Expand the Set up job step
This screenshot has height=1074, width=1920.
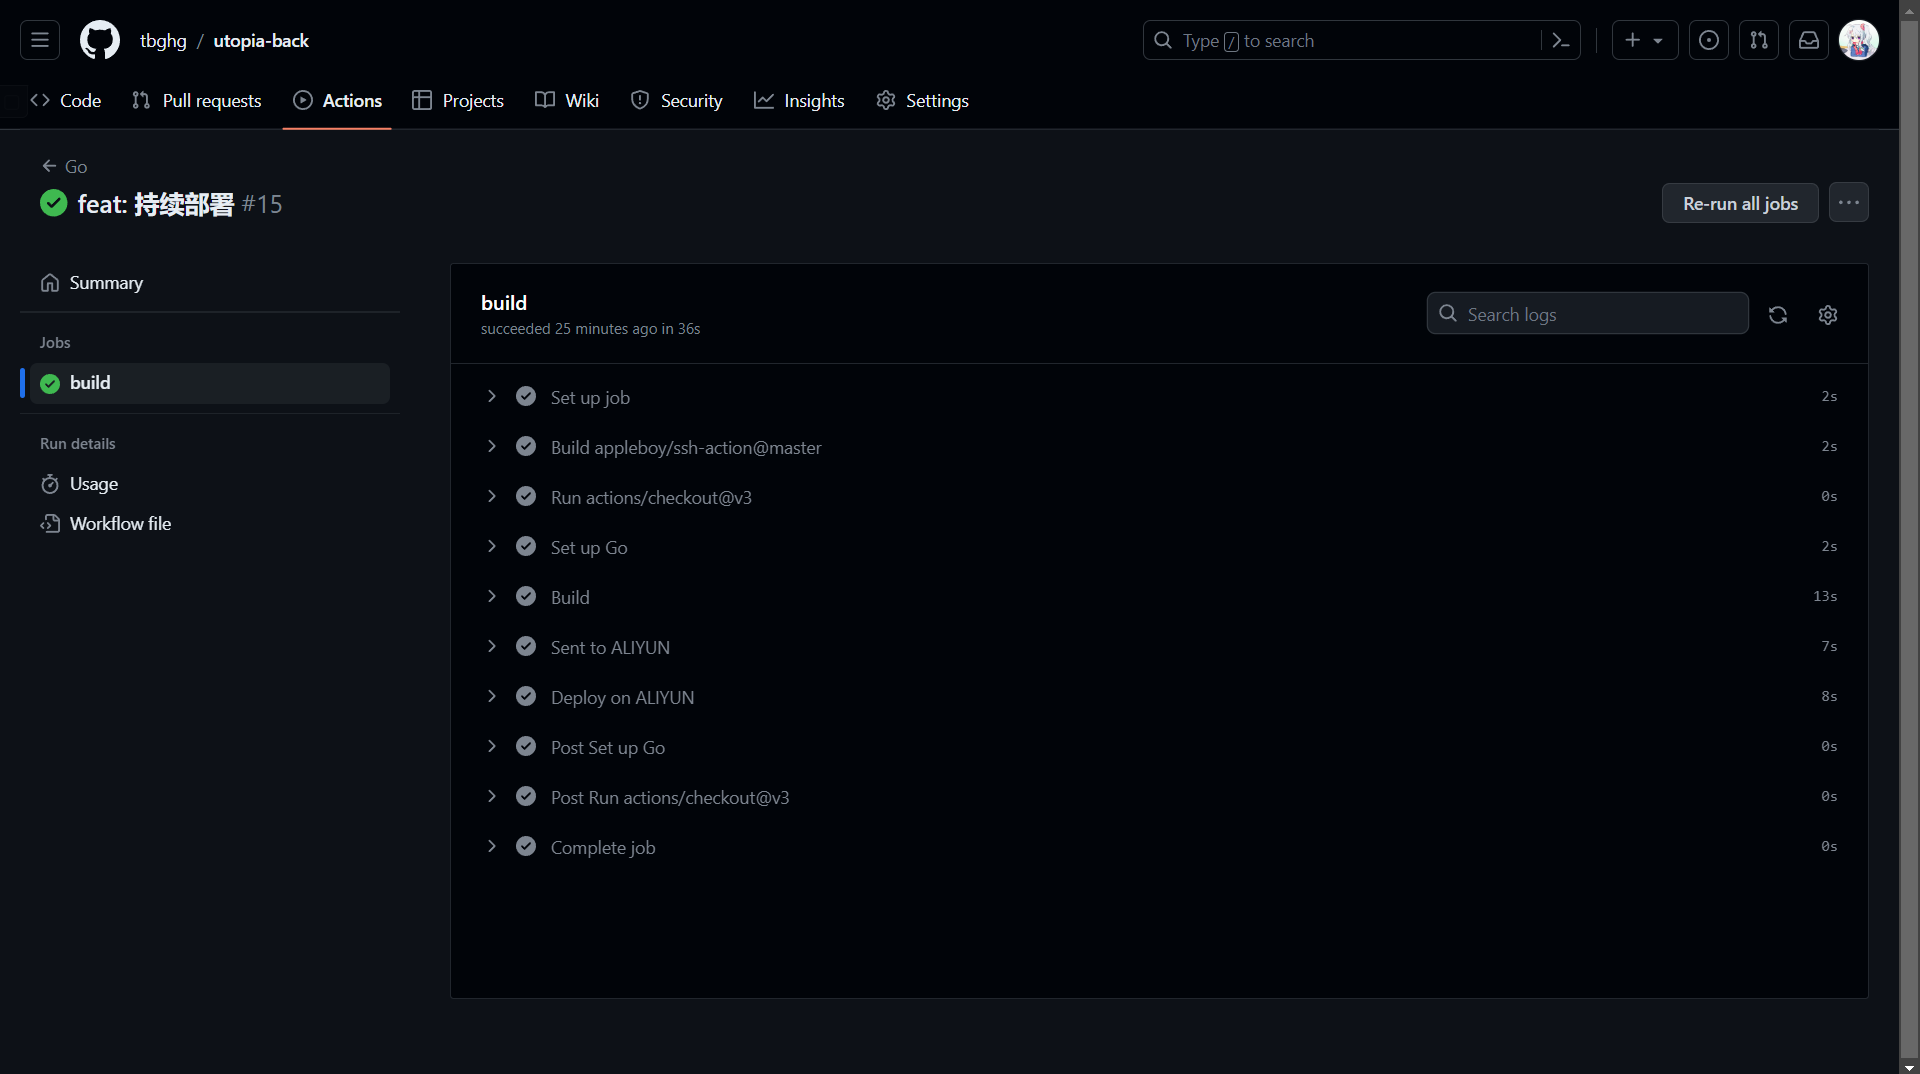(590, 398)
